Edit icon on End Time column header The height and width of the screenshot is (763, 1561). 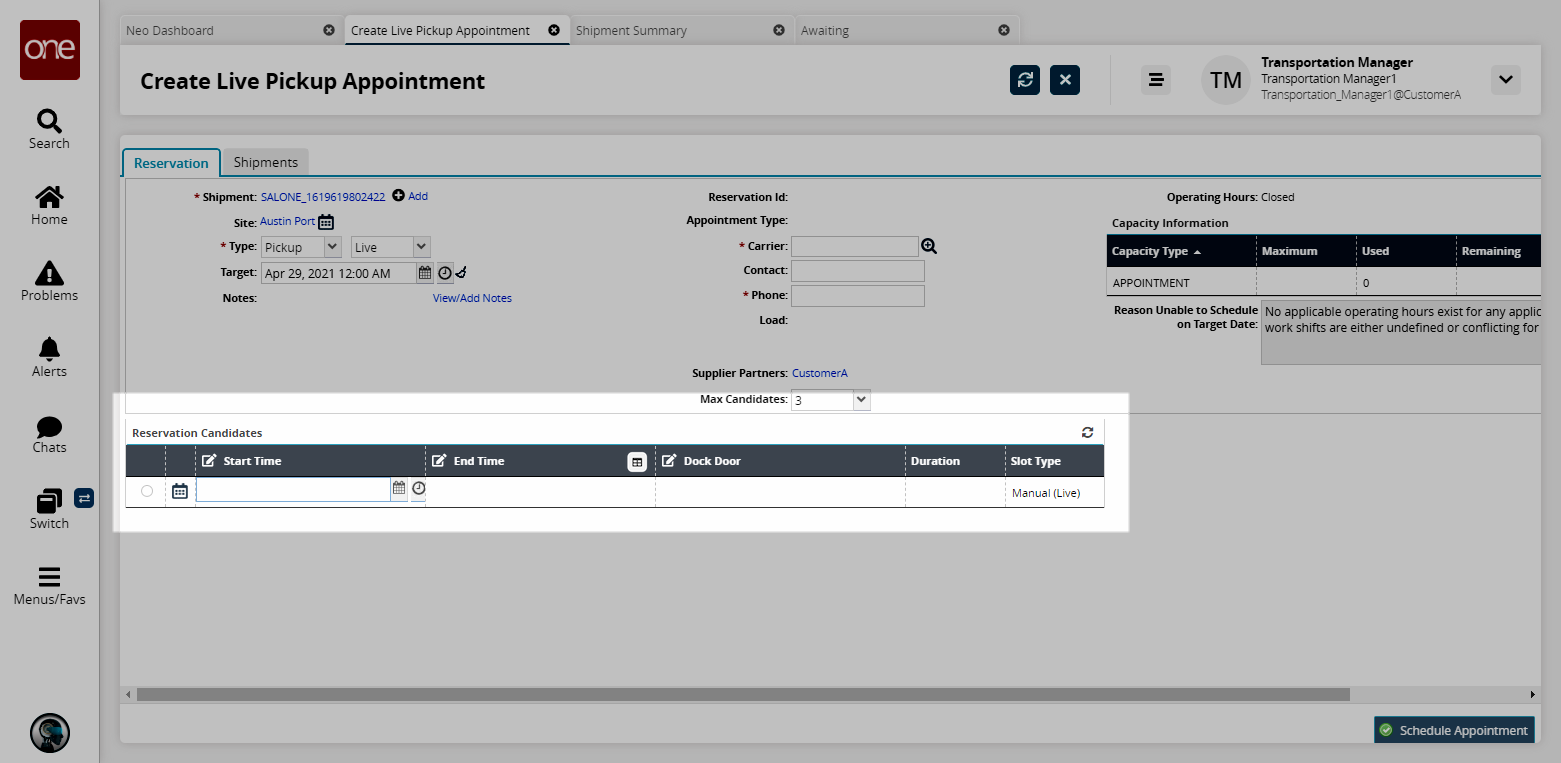coord(439,461)
